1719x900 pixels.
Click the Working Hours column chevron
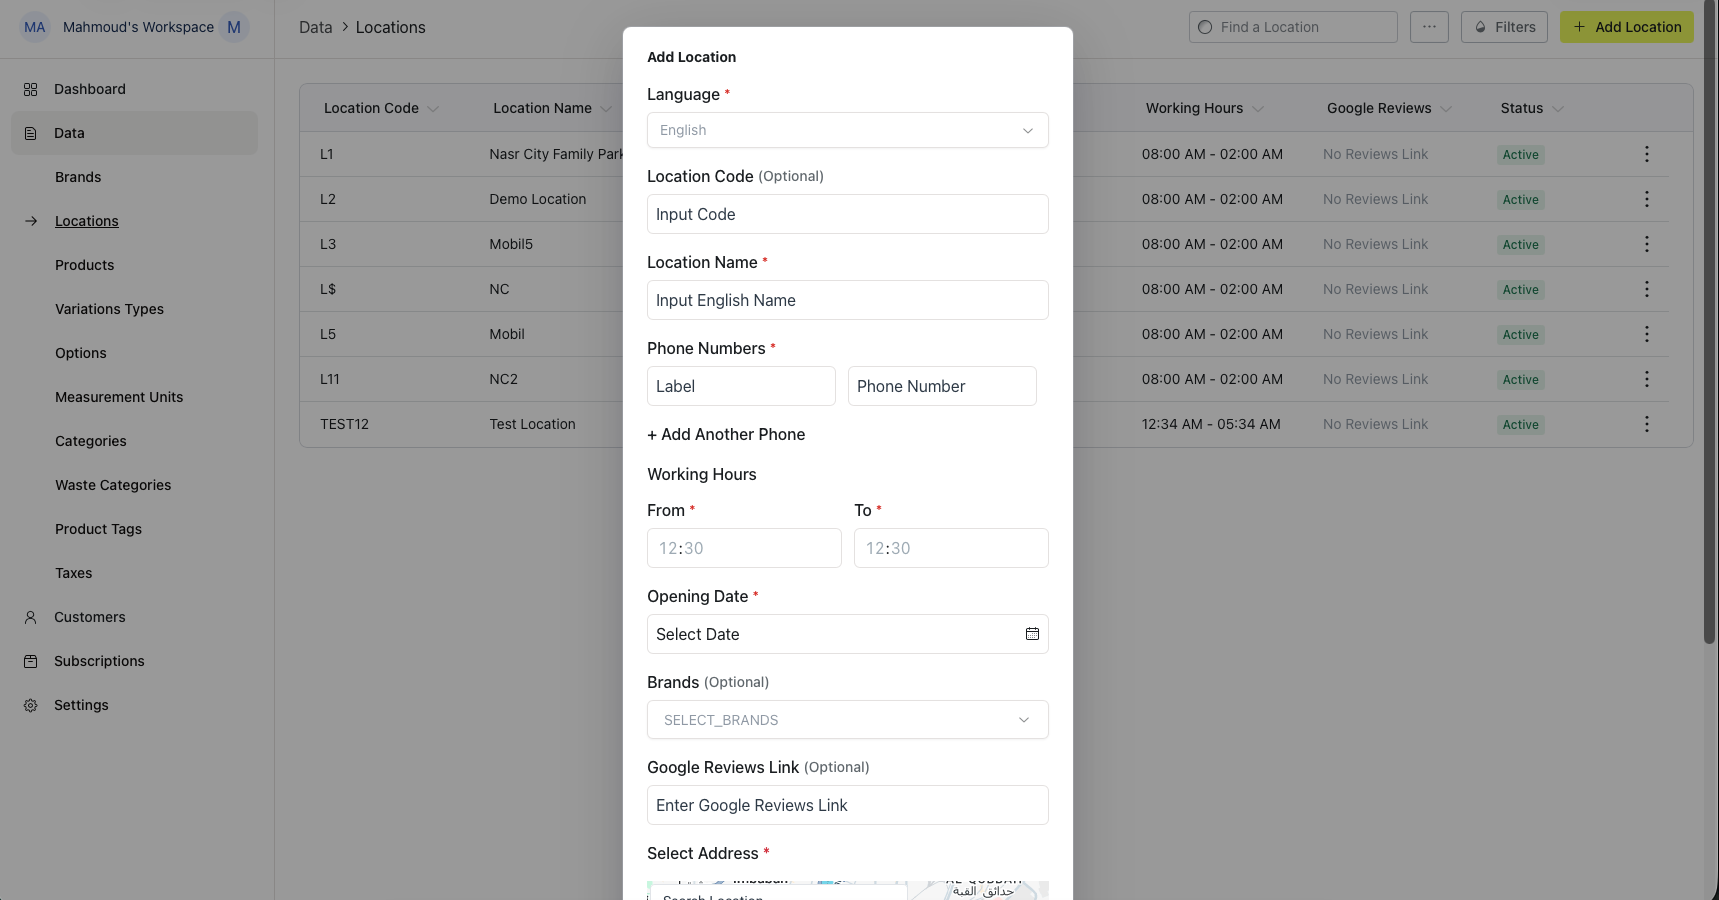click(x=1258, y=109)
